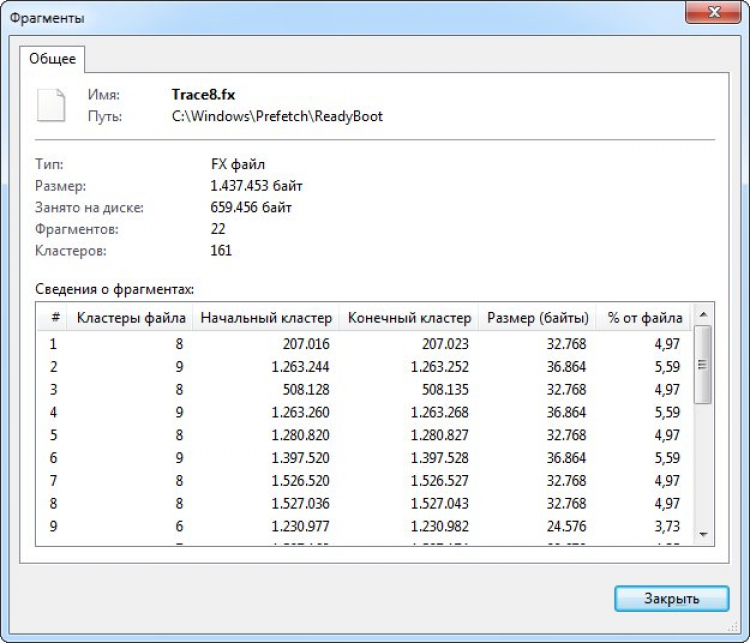Click starting cluster value 1.527.036
Screen dimensions: 750x643
click(x=300, y=503)
